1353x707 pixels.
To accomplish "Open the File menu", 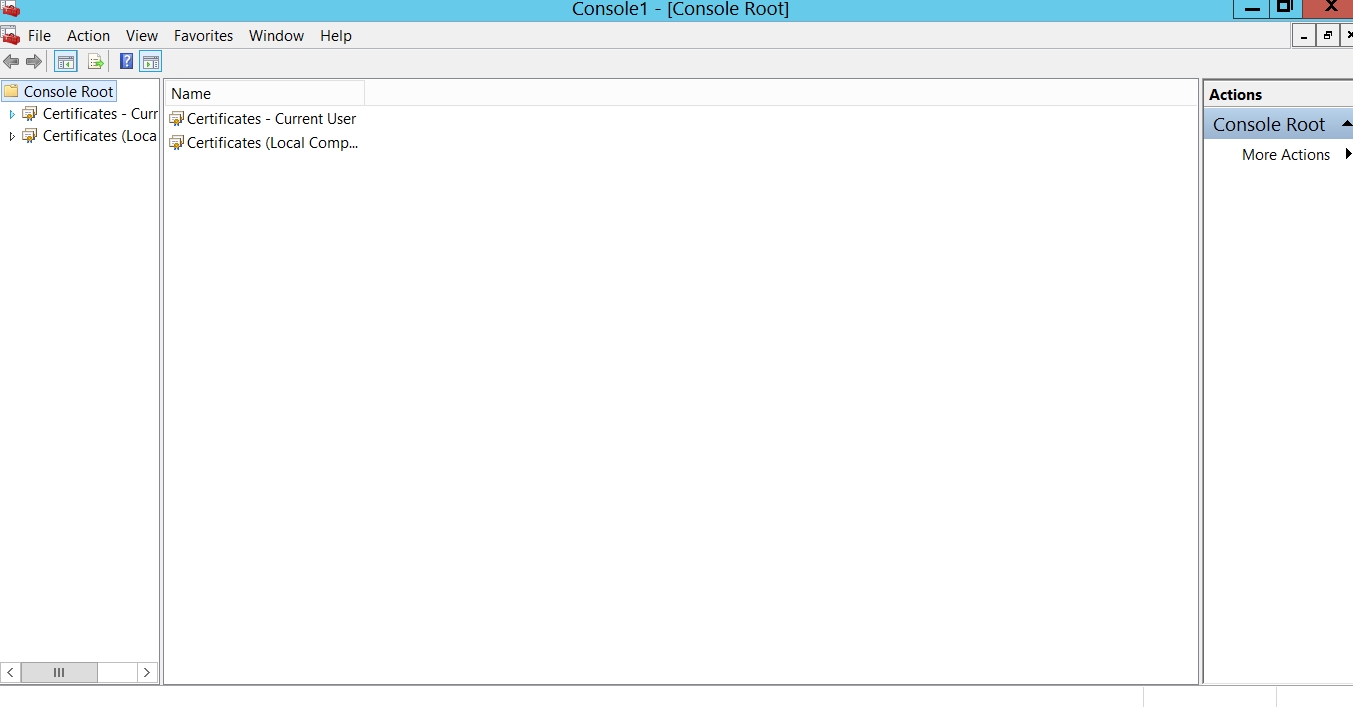I will 39,36.
